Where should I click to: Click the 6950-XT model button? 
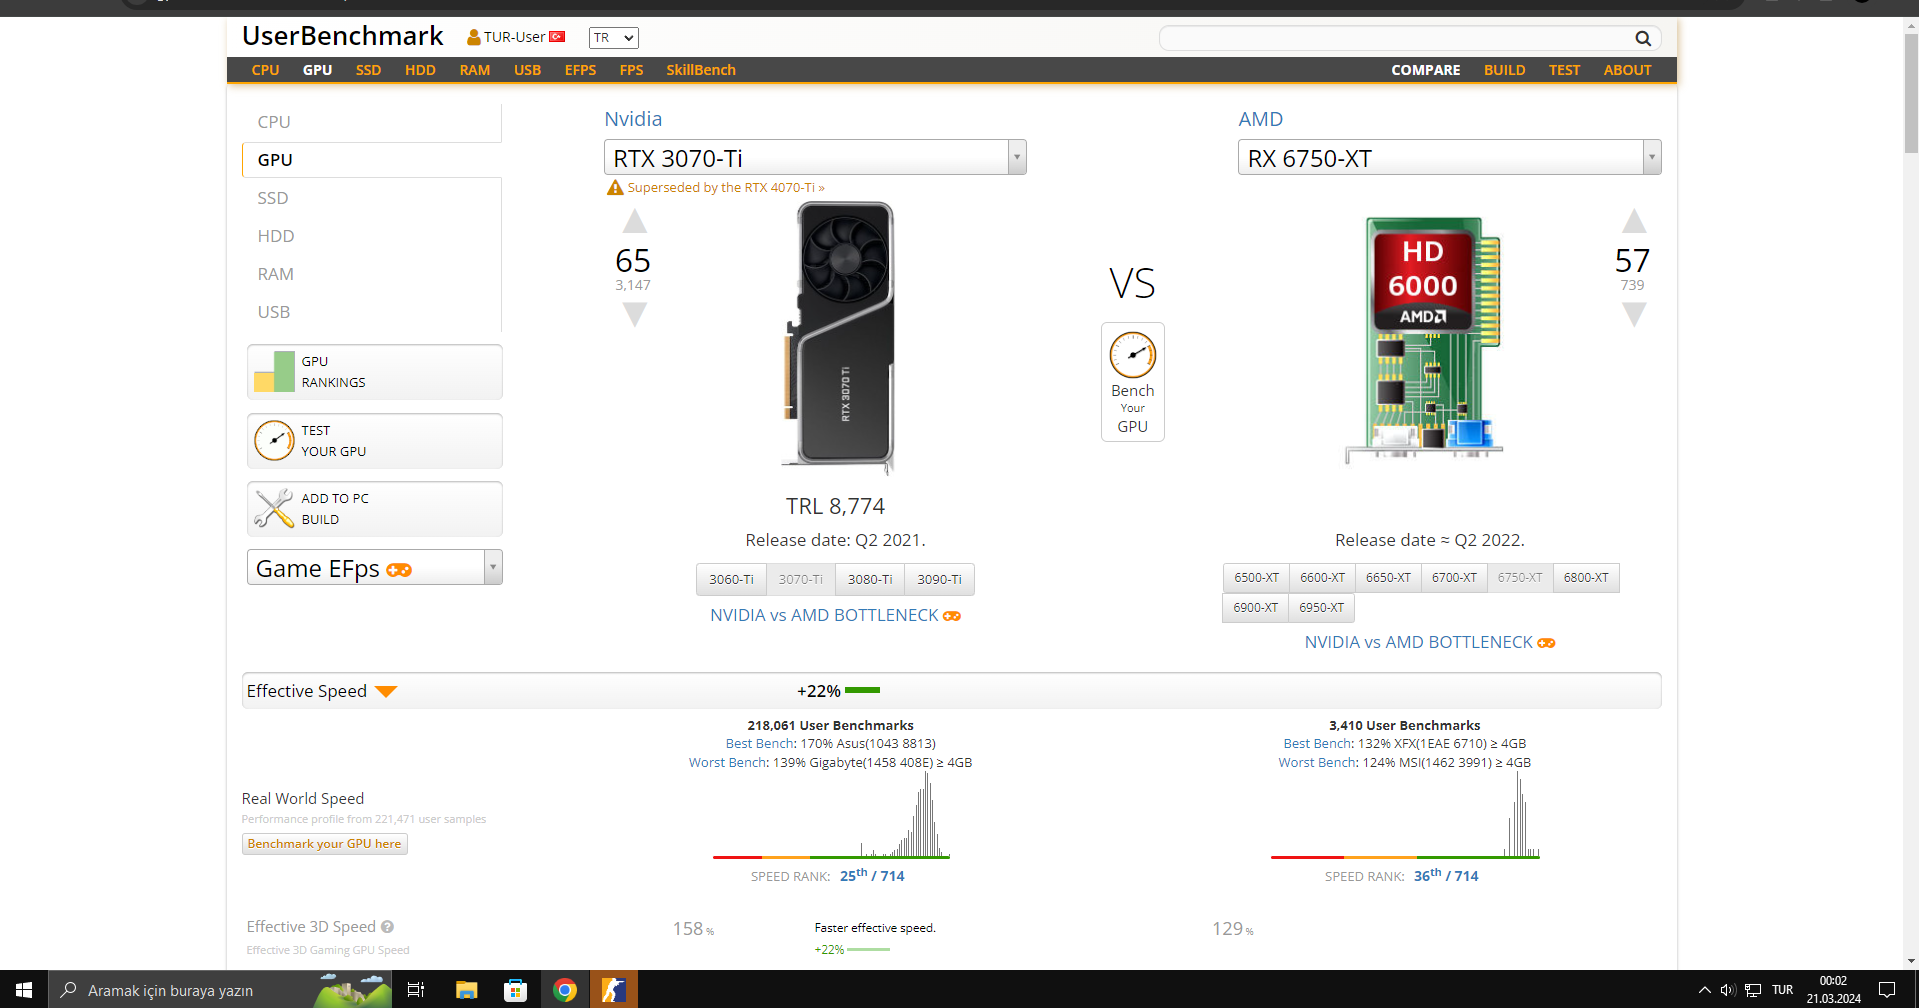pos(1321,607)
